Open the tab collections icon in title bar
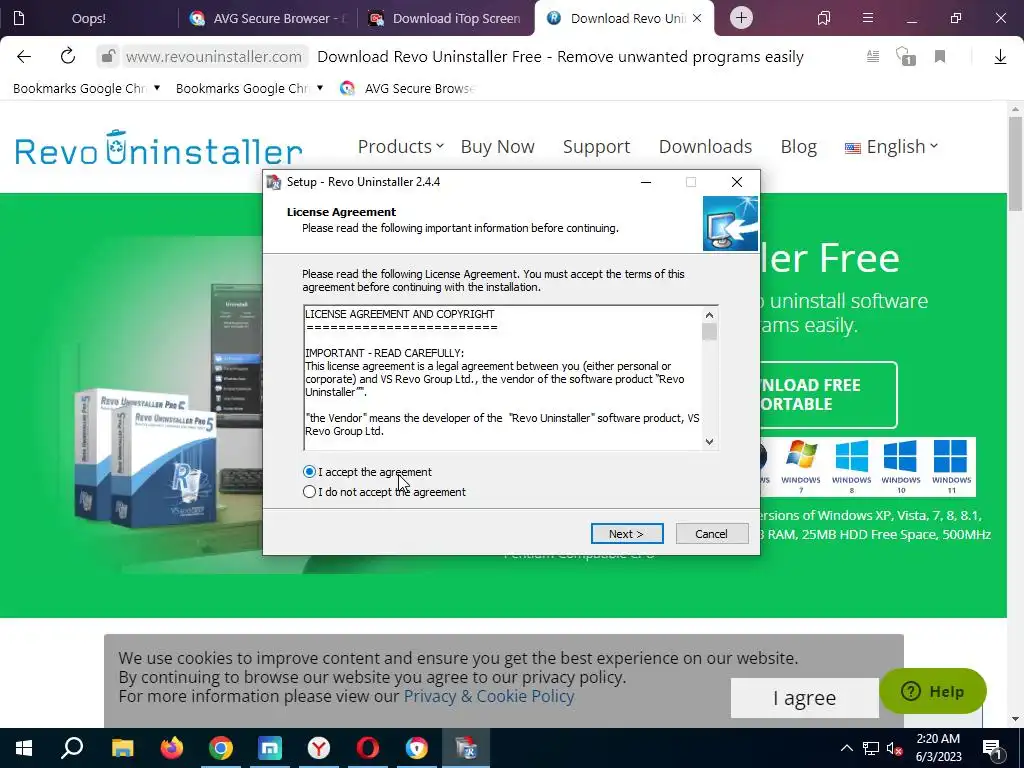The image size is (1024, 768). pyautogui.click(x=824, y=18)
